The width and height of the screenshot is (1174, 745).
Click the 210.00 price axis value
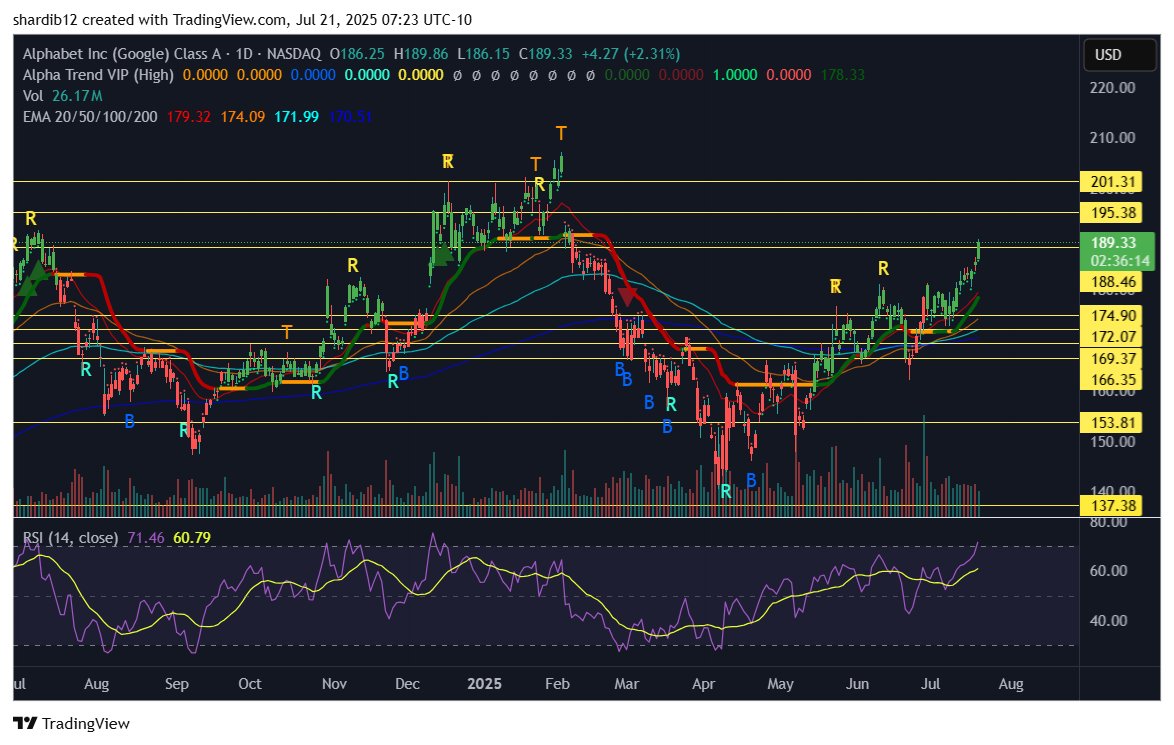click(1112, 138)
